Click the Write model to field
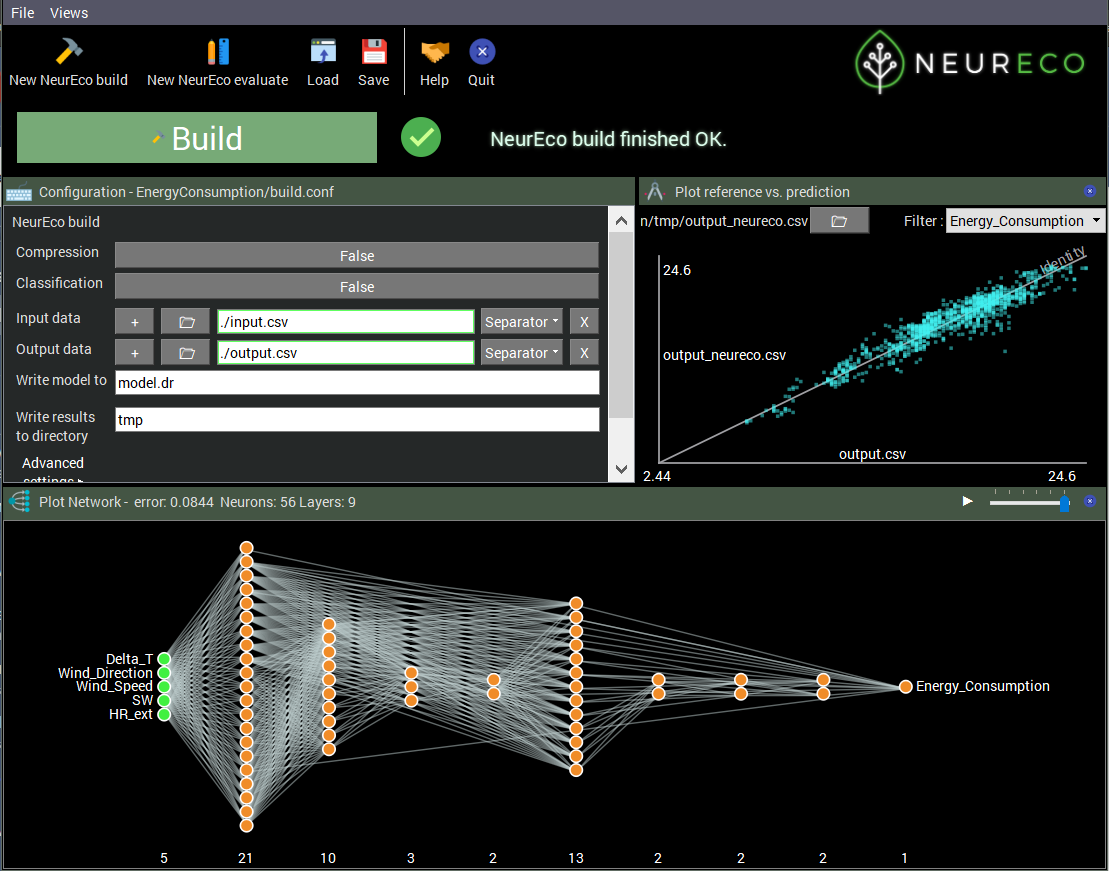The image size is (1109, 871). pos(357,383)
